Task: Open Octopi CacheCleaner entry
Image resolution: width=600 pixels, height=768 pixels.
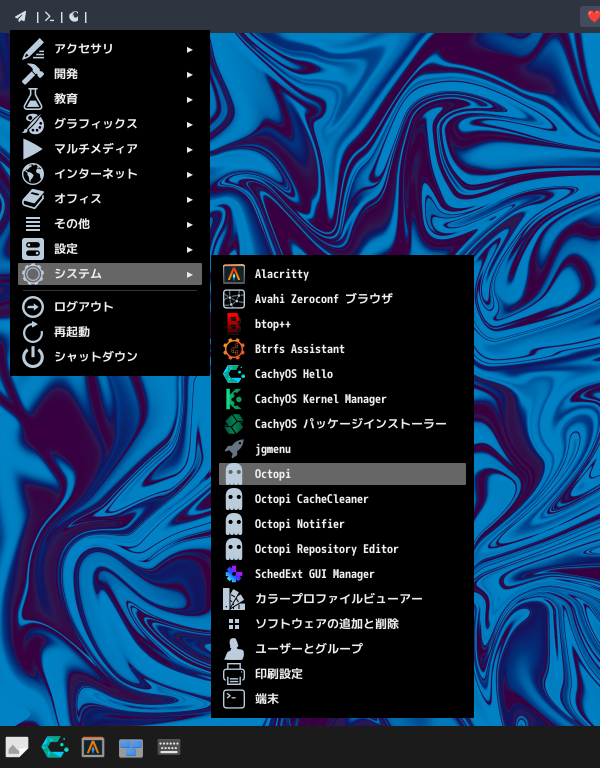Action: pos(342,499)
